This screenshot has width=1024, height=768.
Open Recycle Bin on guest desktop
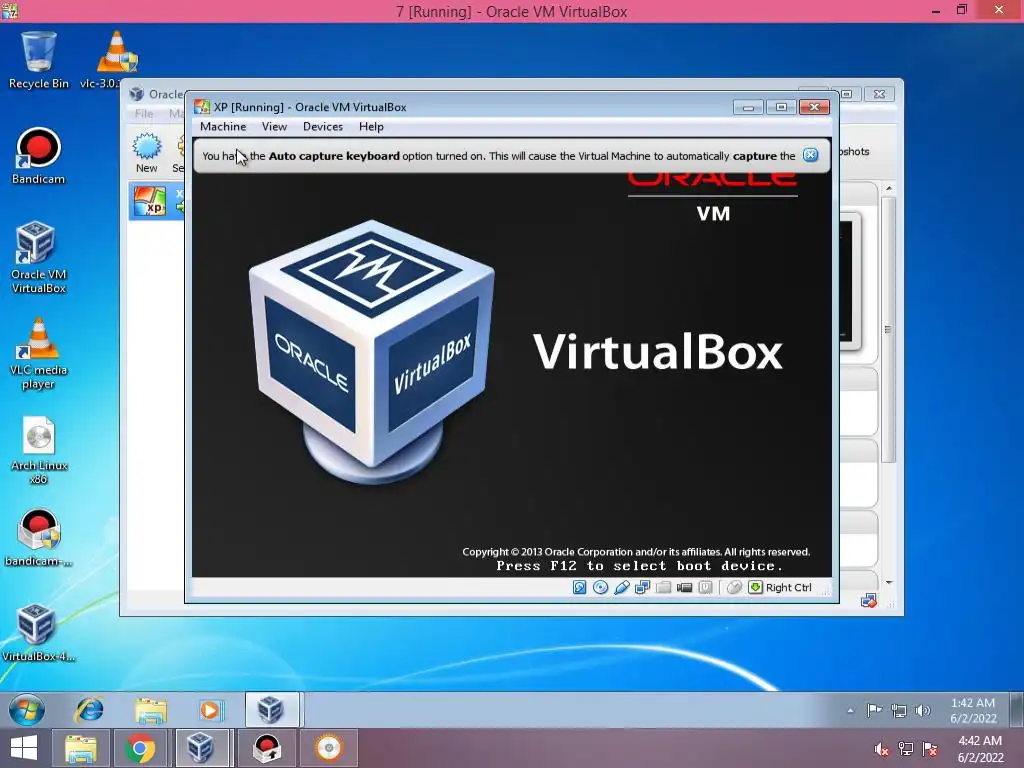point(39,60)
